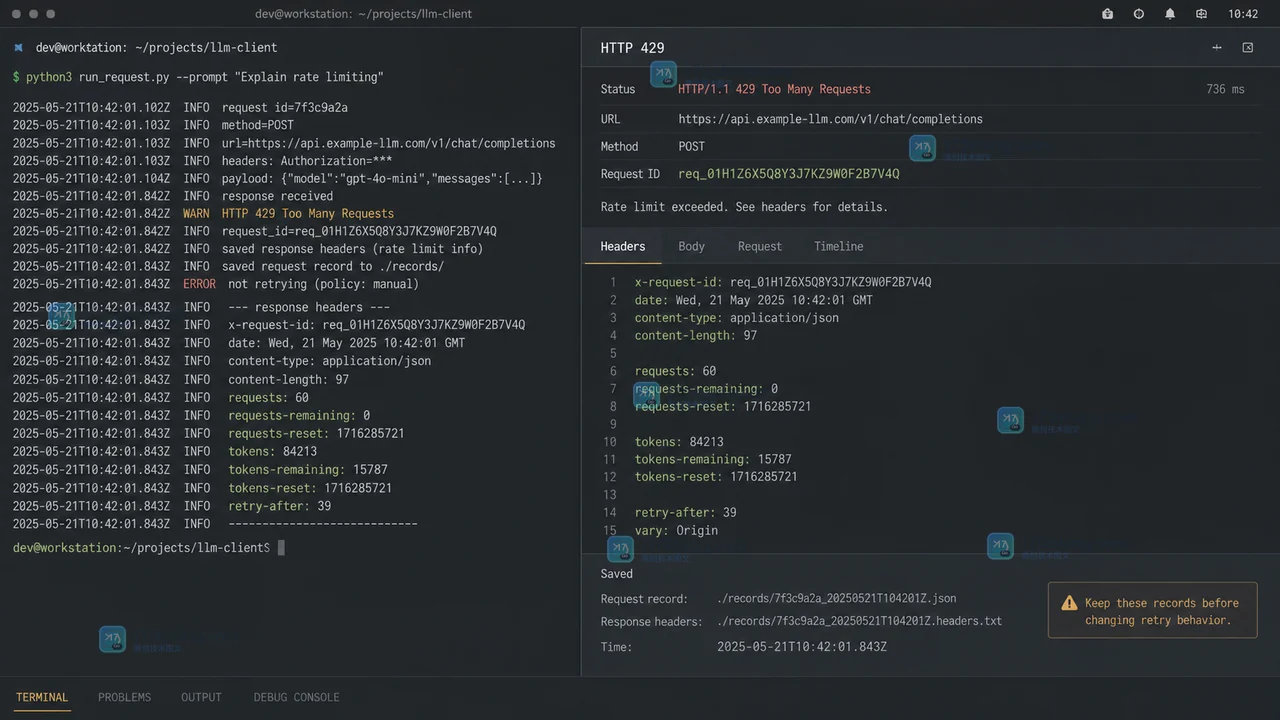Click the circular target icon in top bar
Image resolution: width=1280 pixels, height=720 pixels.
(x=1138, y=14)
